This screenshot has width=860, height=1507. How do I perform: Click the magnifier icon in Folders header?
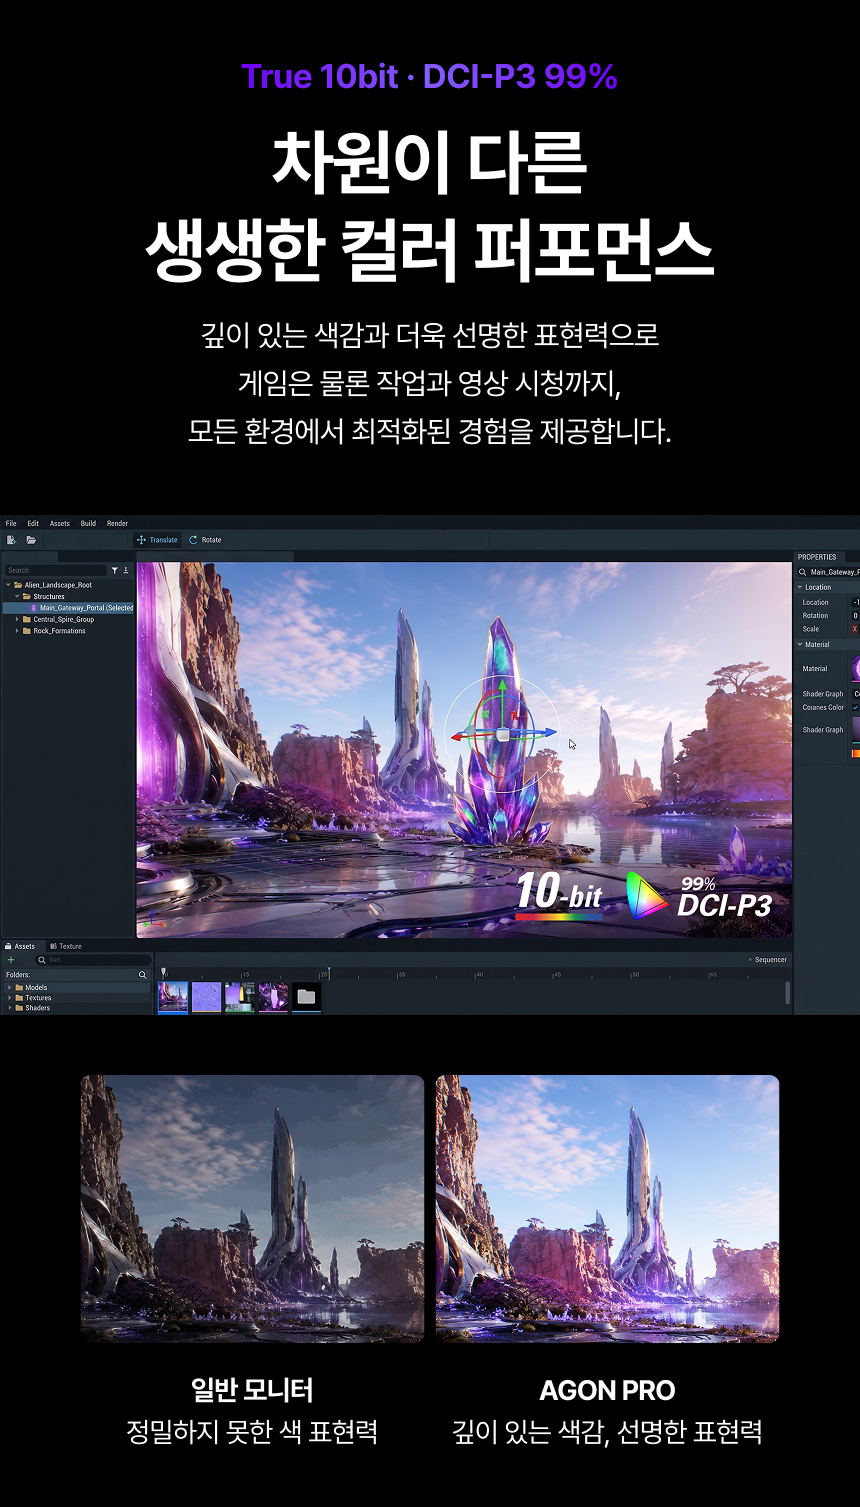(142, 974)
